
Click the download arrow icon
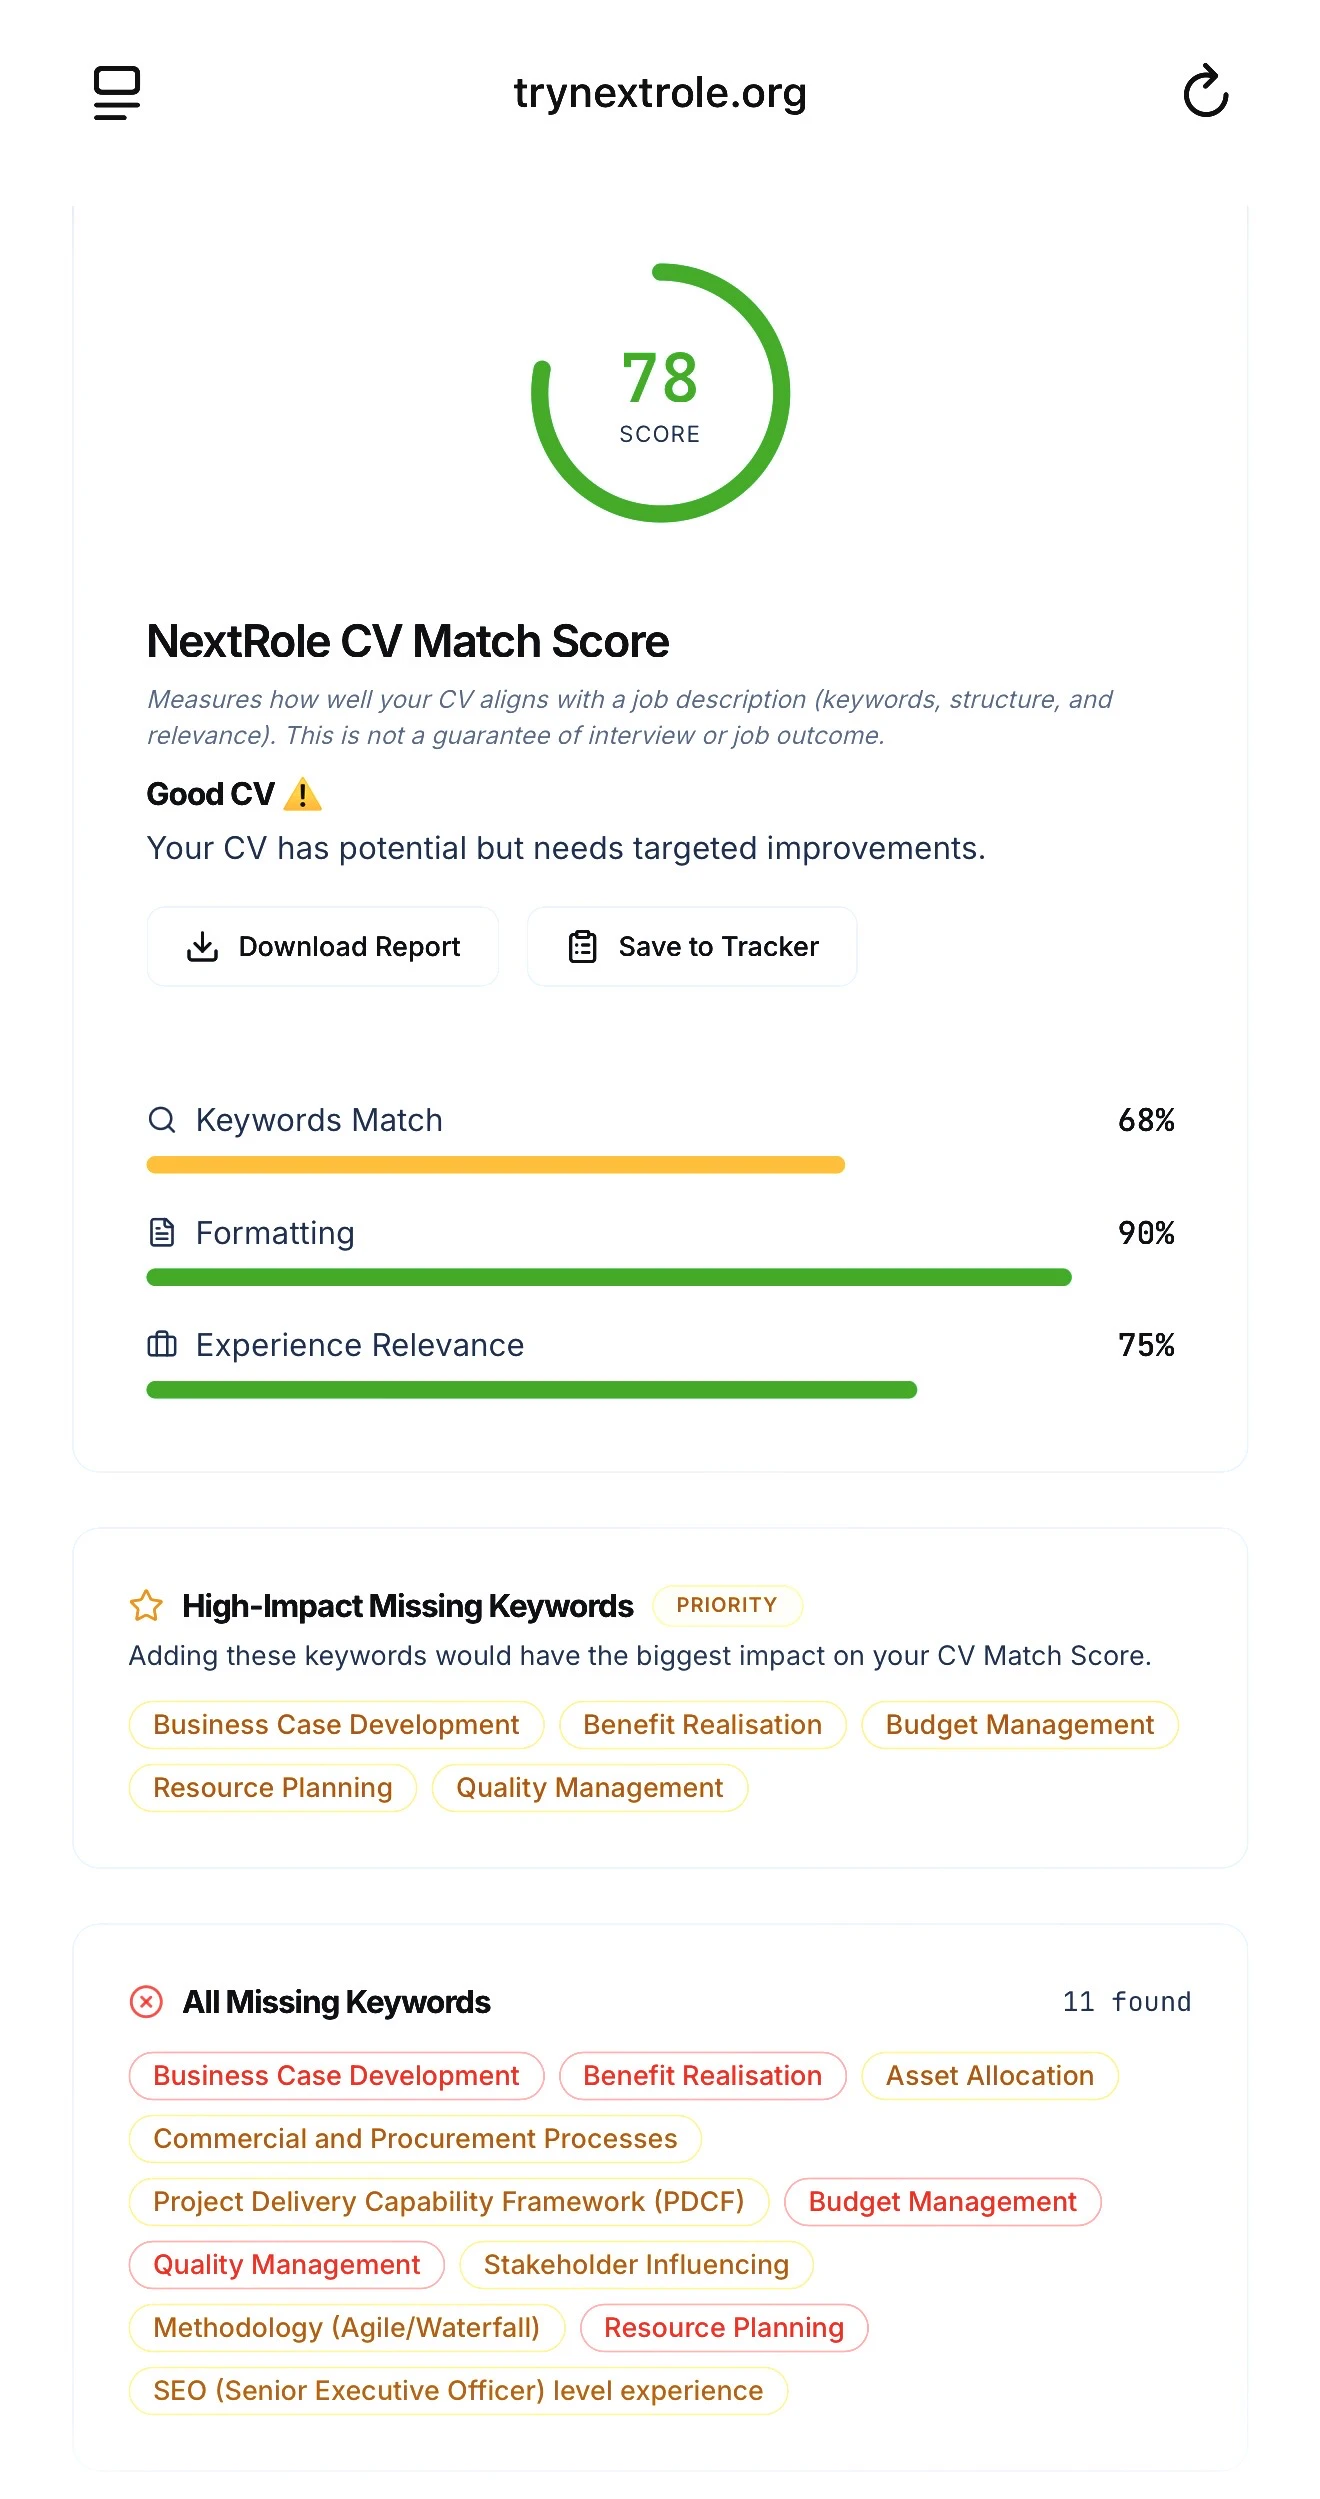pyautogui.click(x=202, y=946)
